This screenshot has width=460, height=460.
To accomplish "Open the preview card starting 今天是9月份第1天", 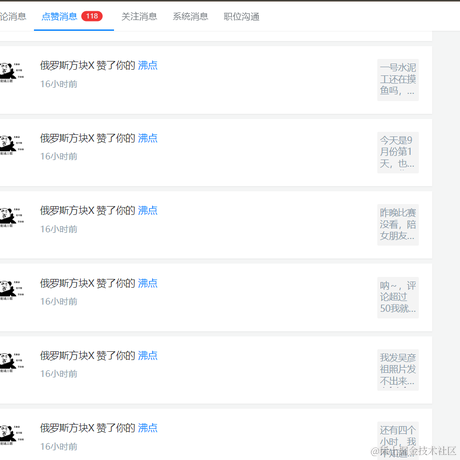I will 398,152.
